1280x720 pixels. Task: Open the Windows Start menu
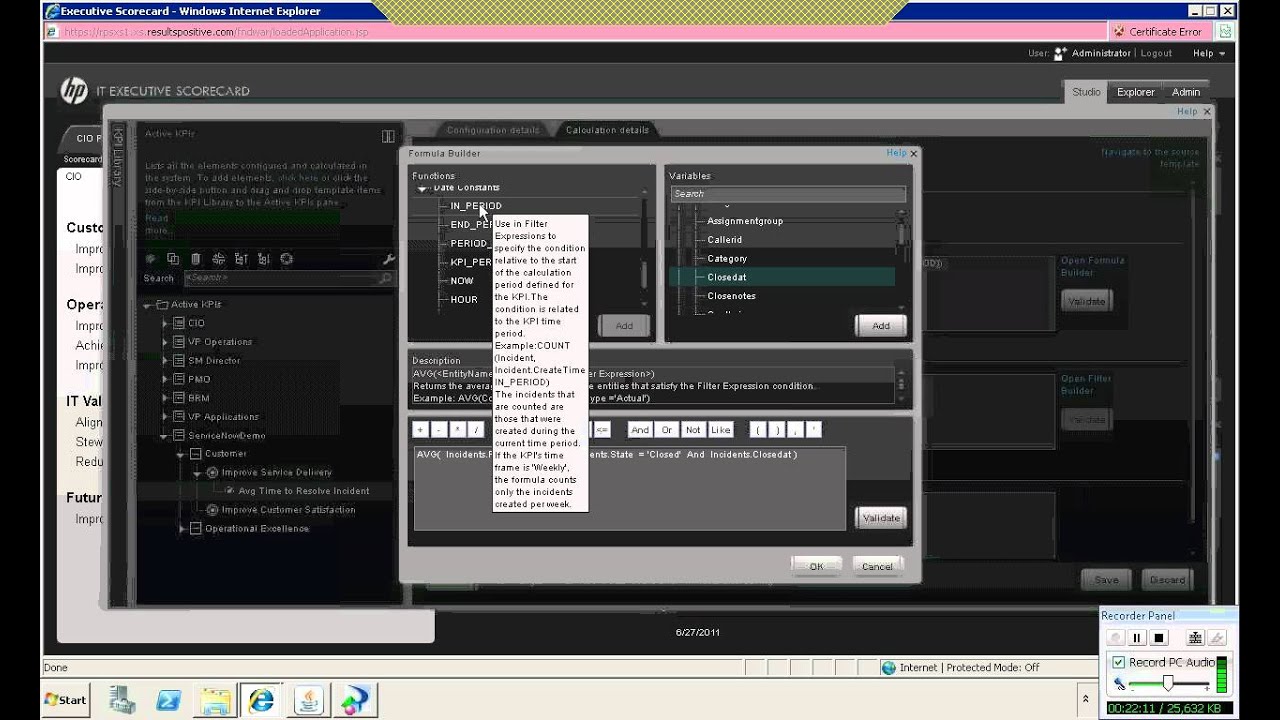click(x=65, y=699)
